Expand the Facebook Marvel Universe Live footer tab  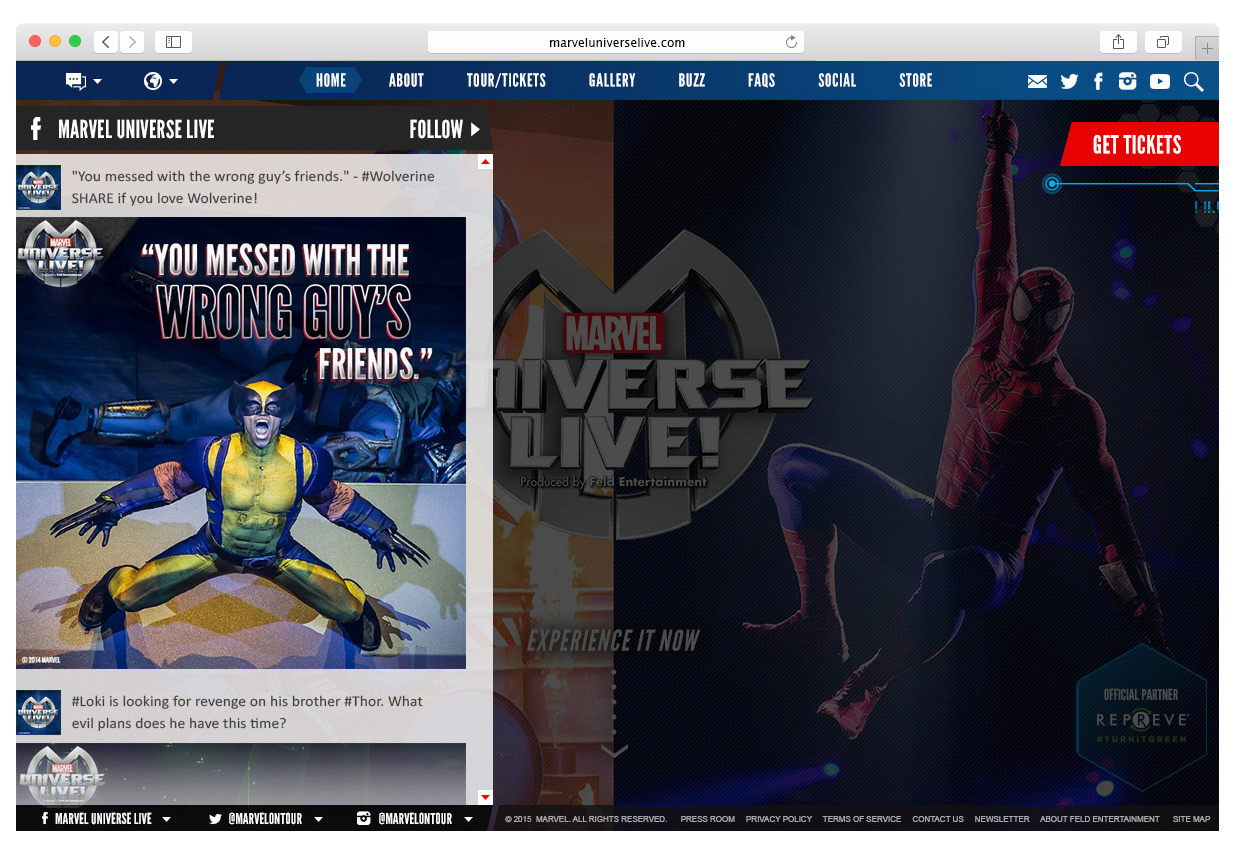click(x=105, y=819)
